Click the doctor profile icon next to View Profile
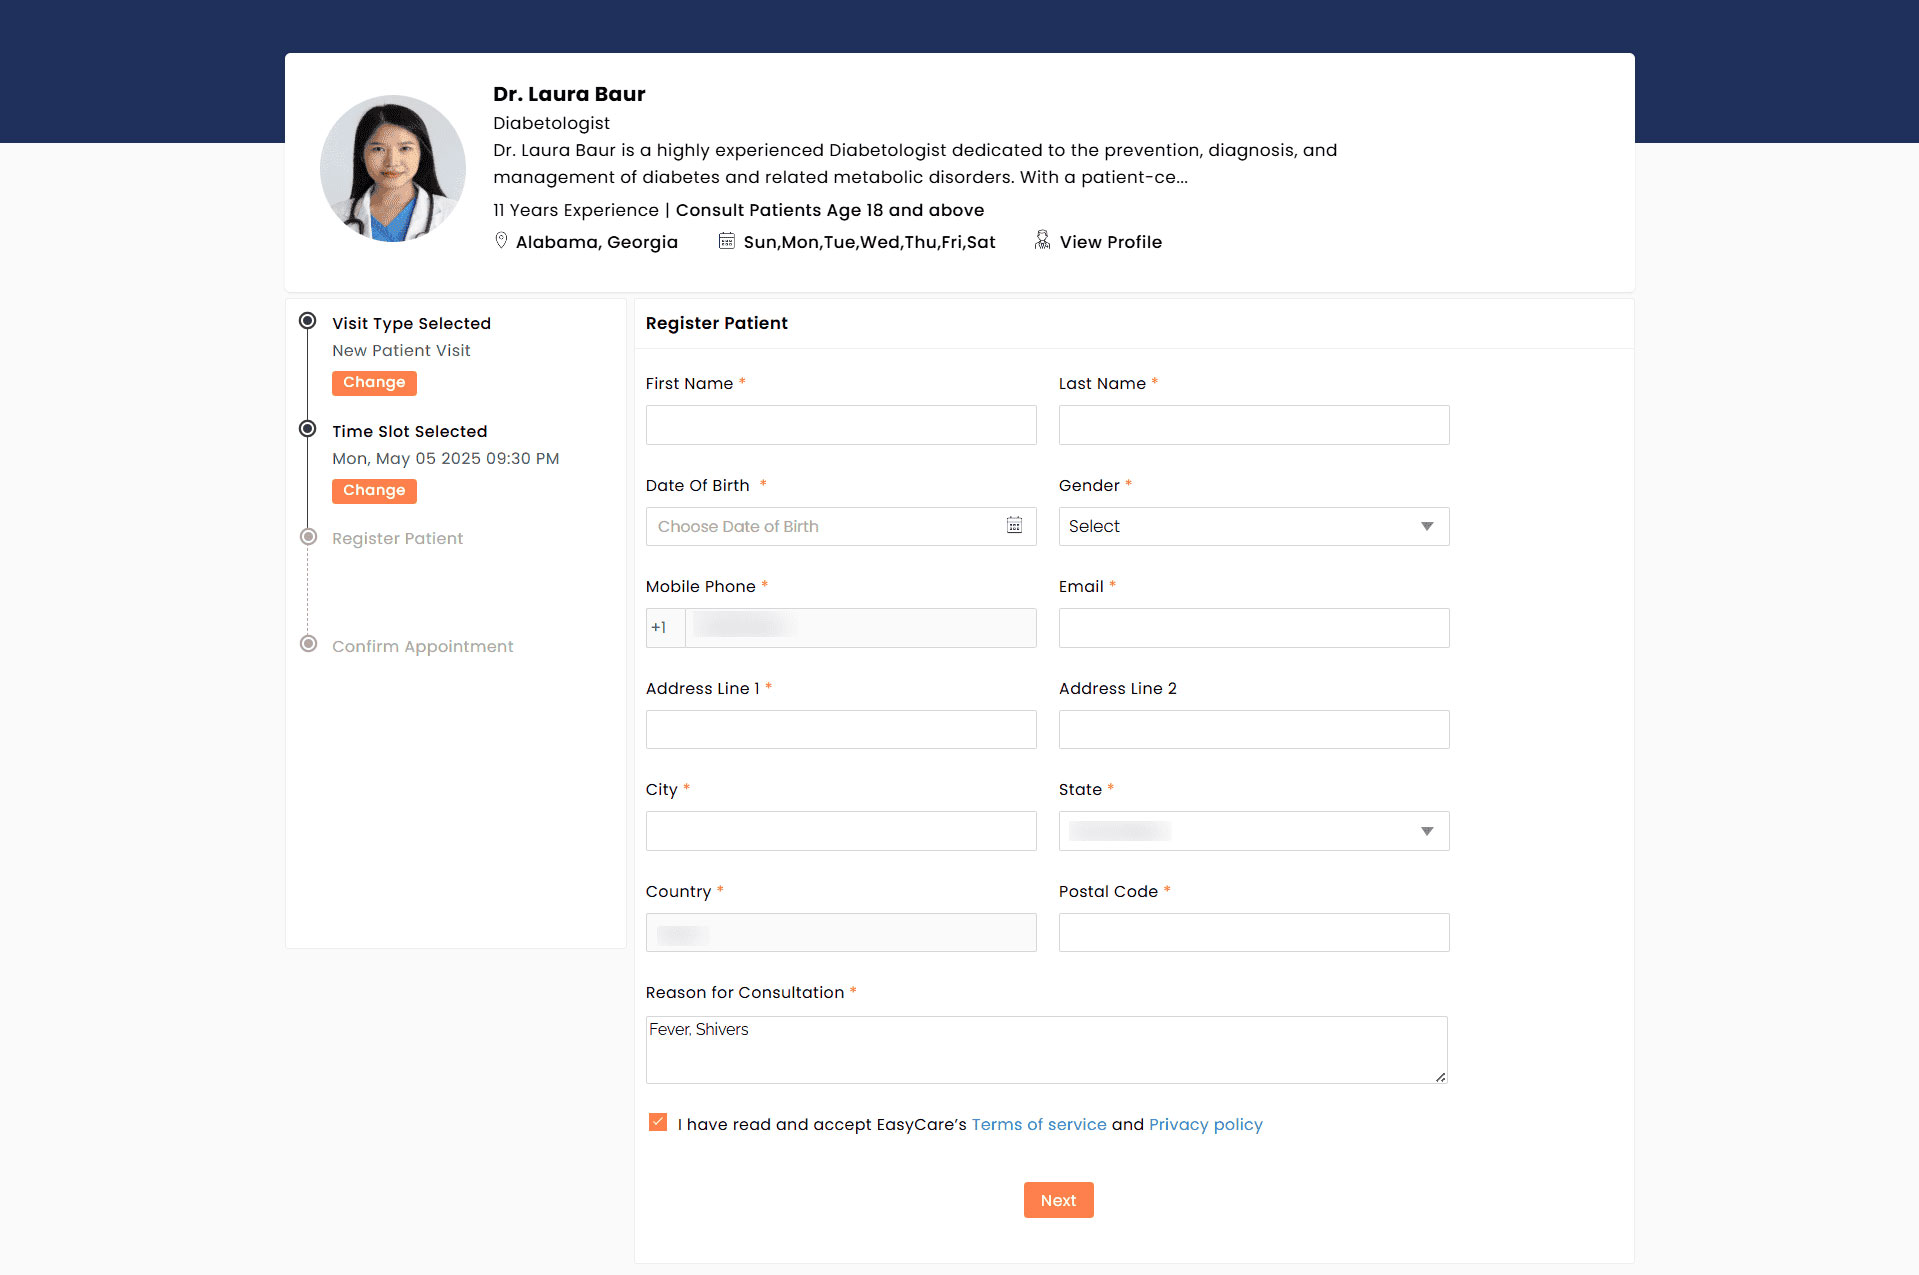The image size is (1919, 1275). [x=1041, y=240]
